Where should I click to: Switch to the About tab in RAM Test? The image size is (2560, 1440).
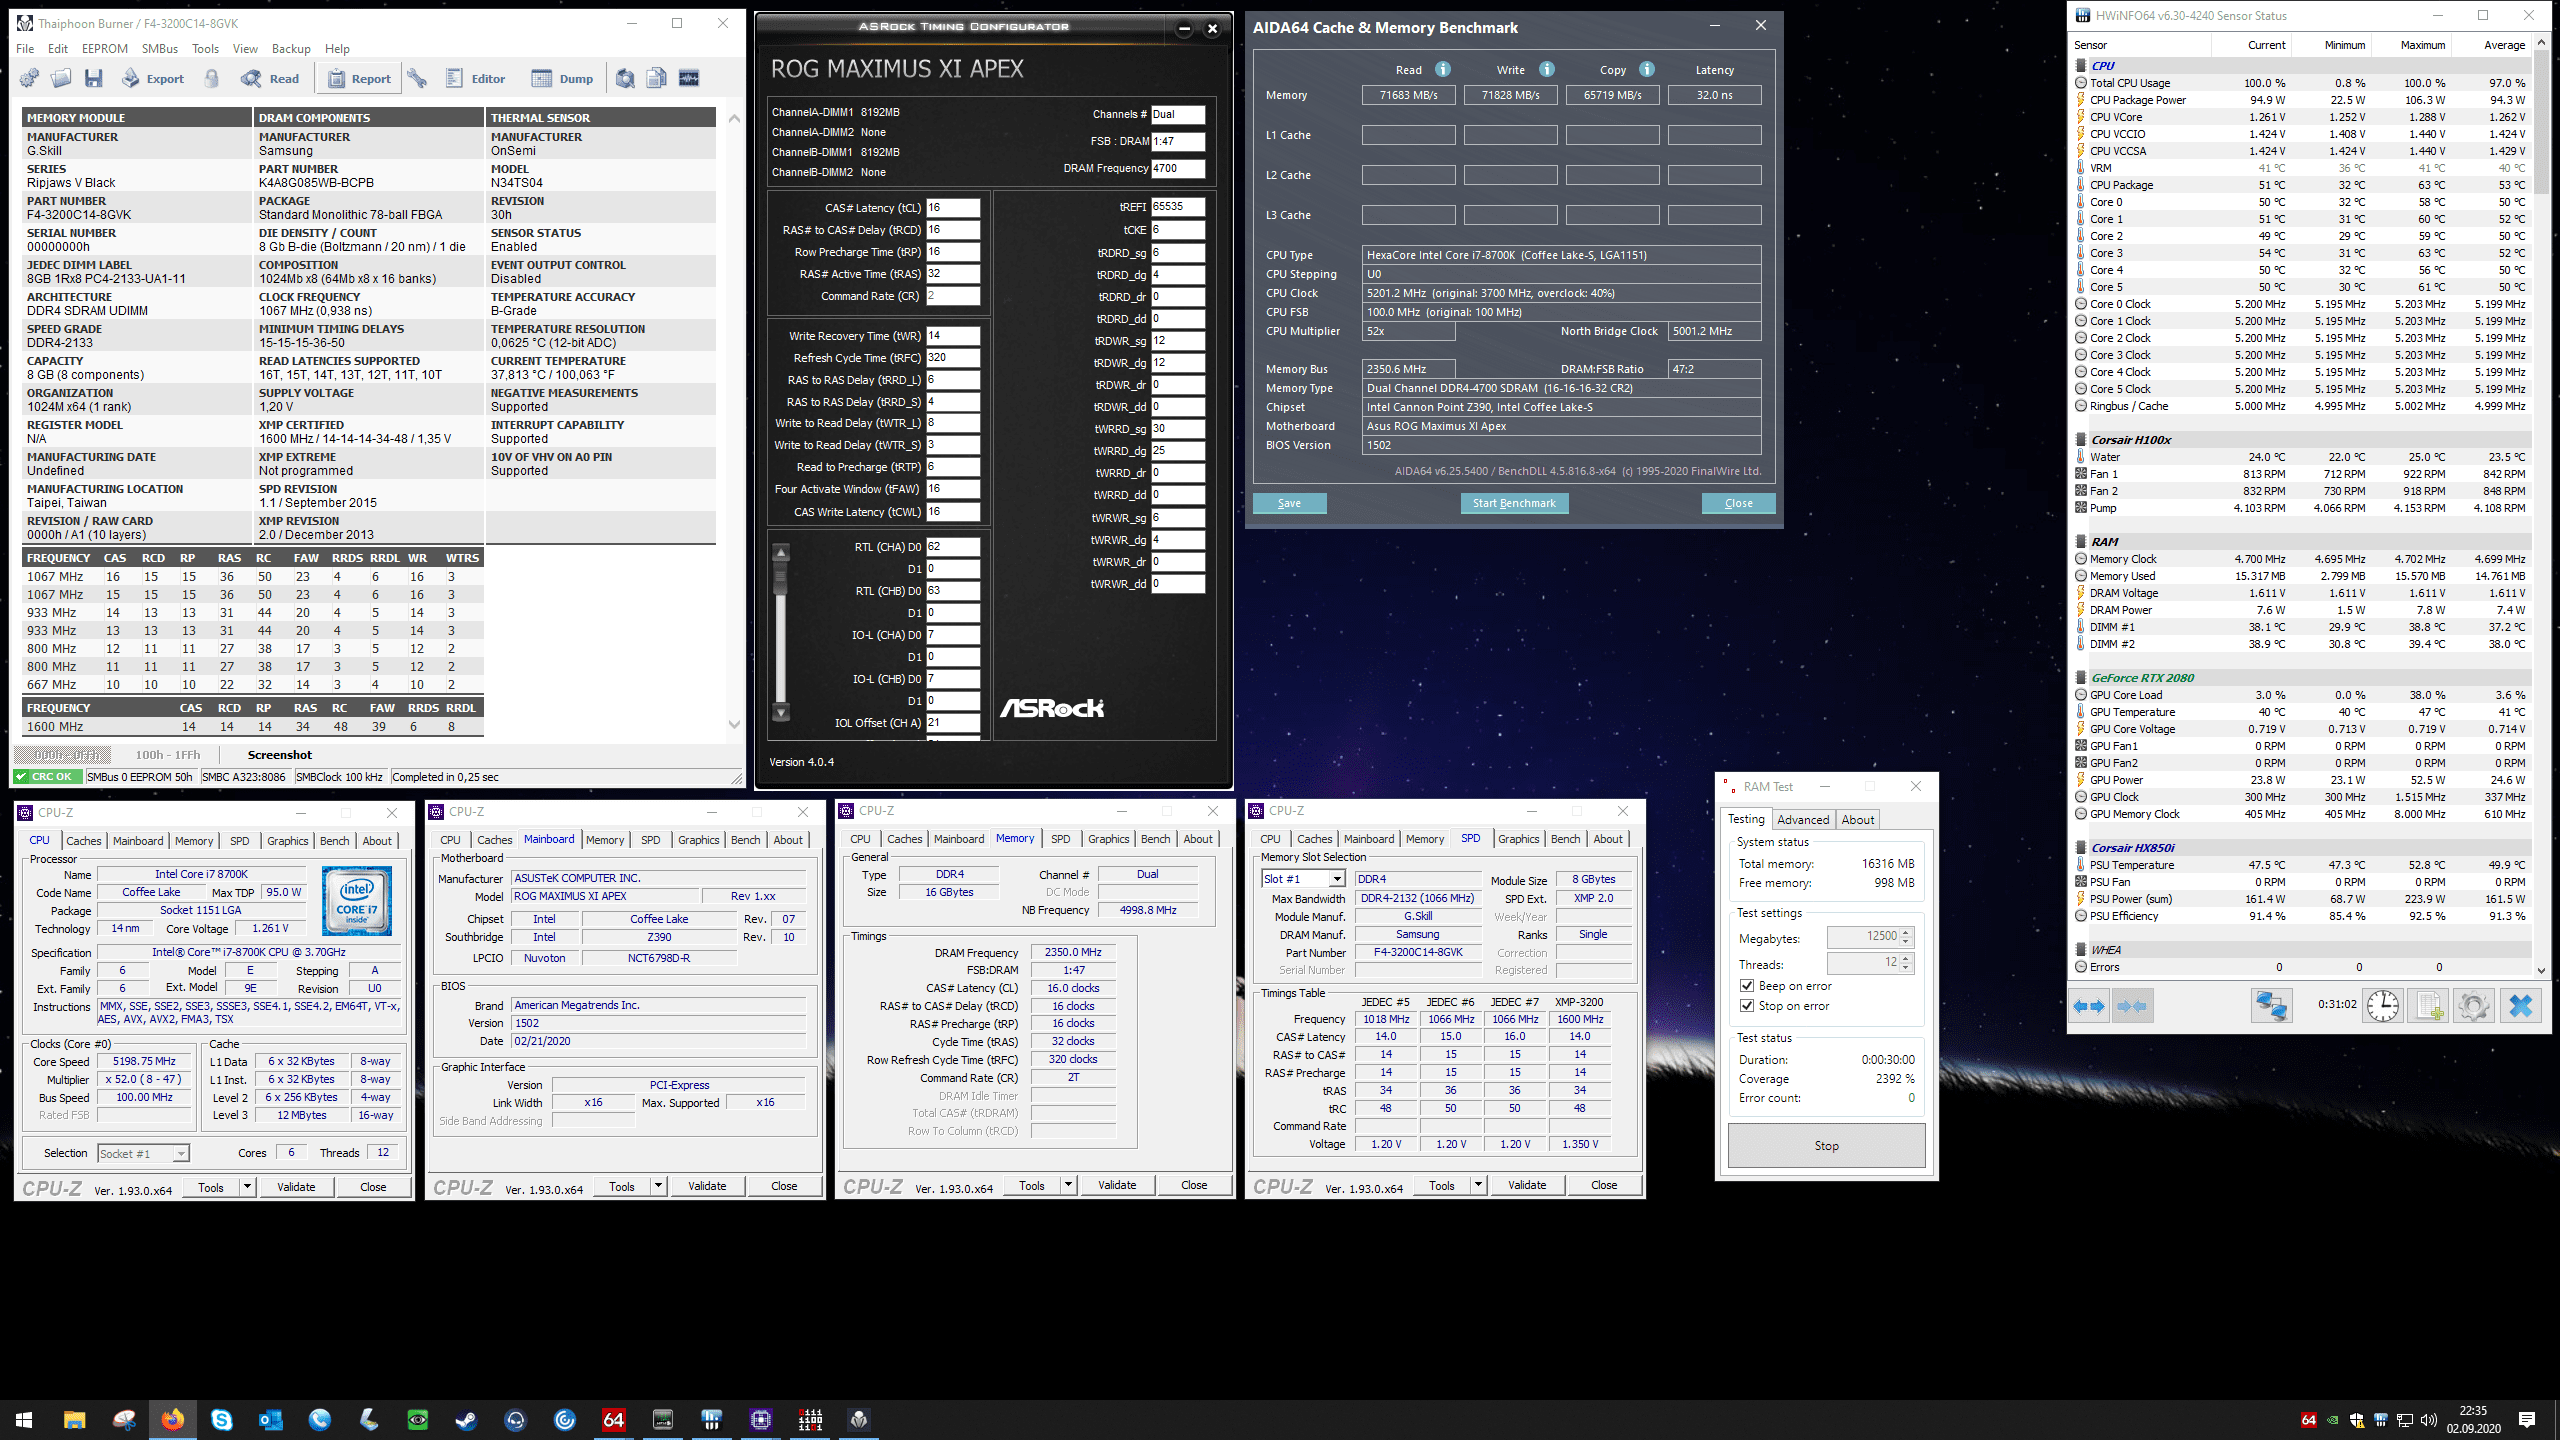click(1857, 820)
